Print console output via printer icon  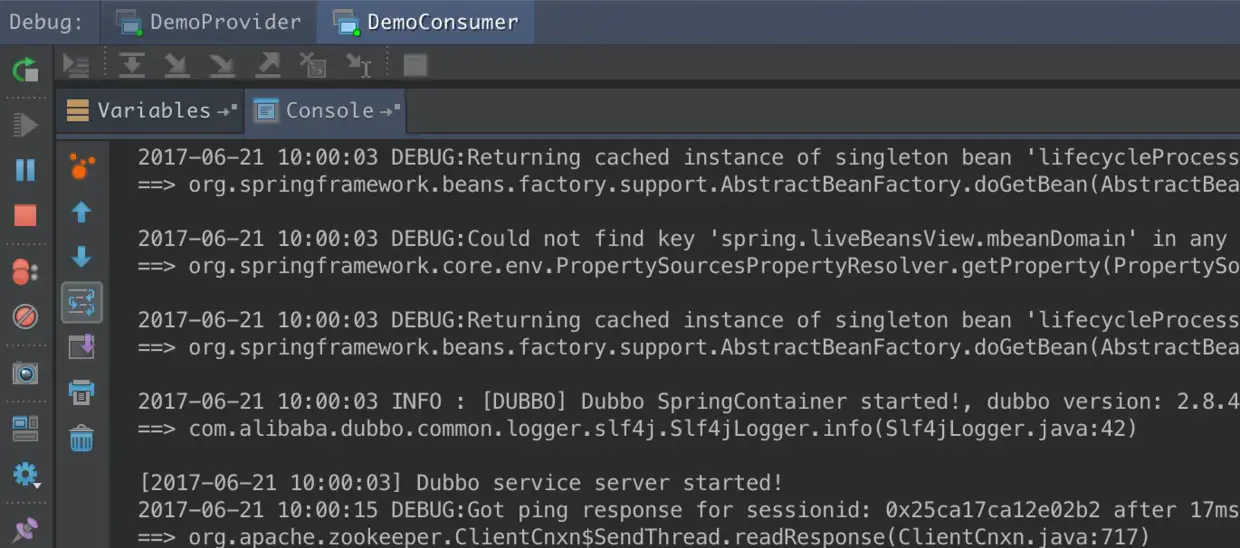[81, 392]
